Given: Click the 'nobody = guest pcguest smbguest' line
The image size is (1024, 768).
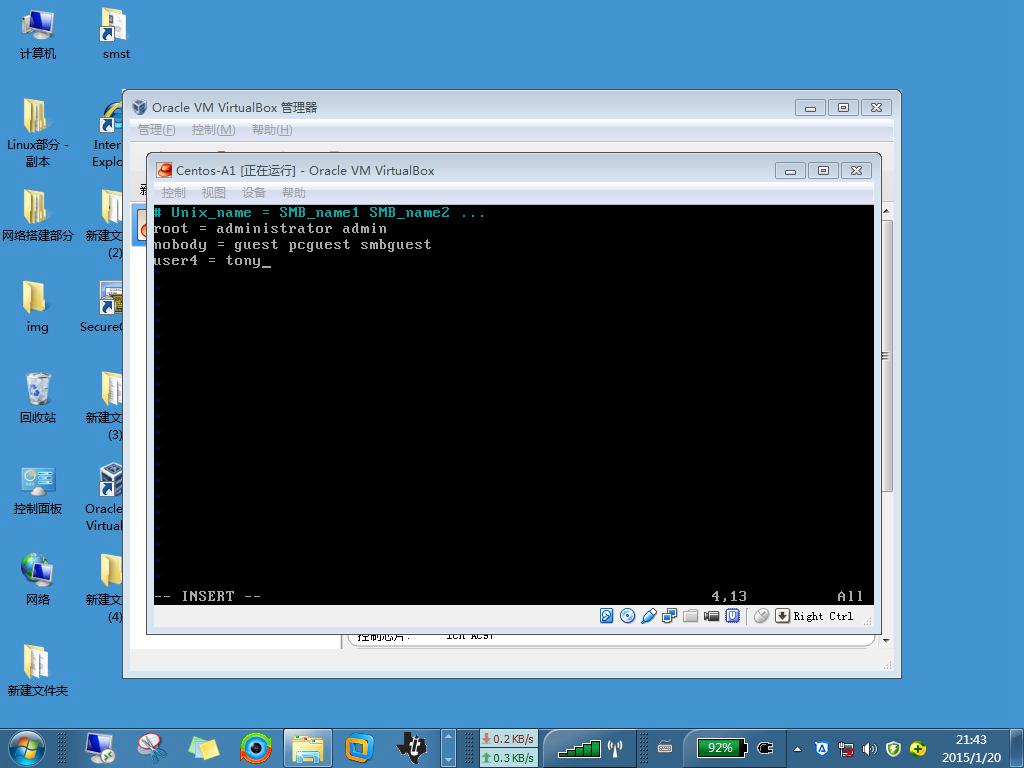Looking at the screenshot, I should pos(293,244).
